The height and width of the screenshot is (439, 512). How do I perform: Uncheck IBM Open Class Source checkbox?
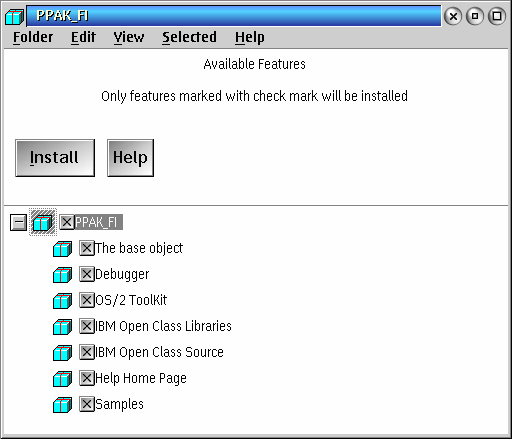[x=87, y=352]
